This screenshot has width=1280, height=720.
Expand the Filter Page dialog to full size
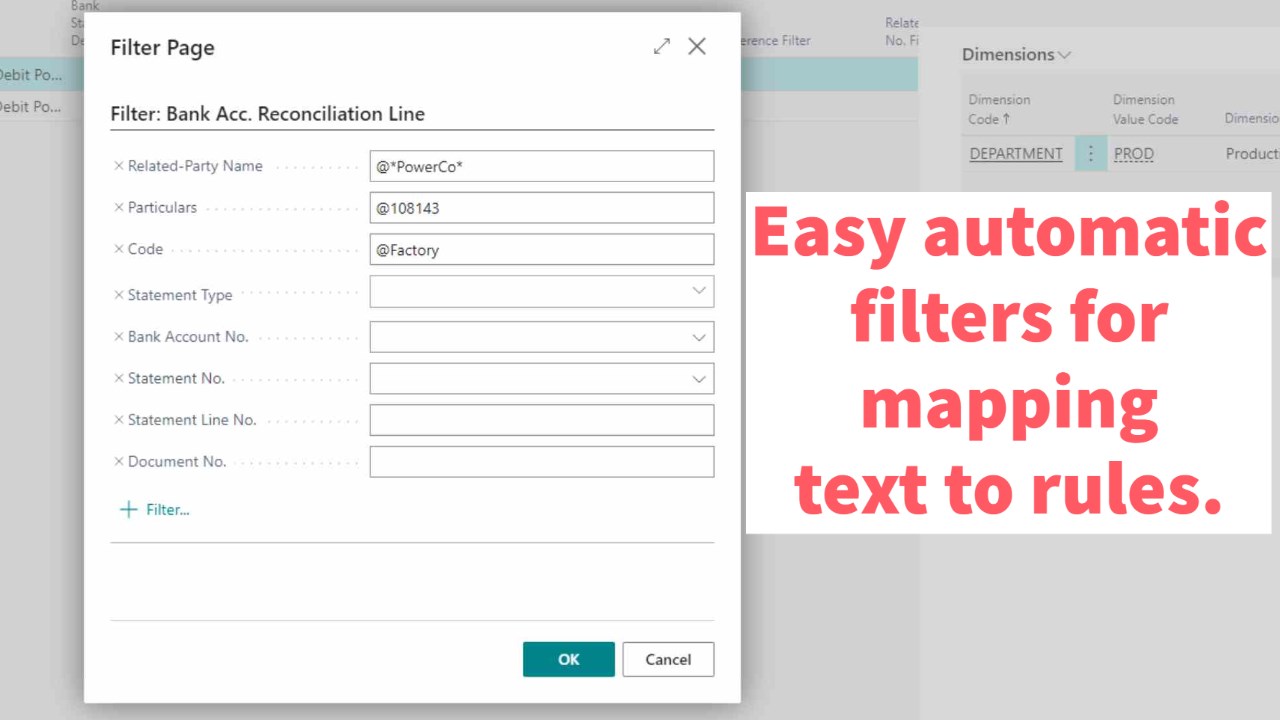[662, 46]
